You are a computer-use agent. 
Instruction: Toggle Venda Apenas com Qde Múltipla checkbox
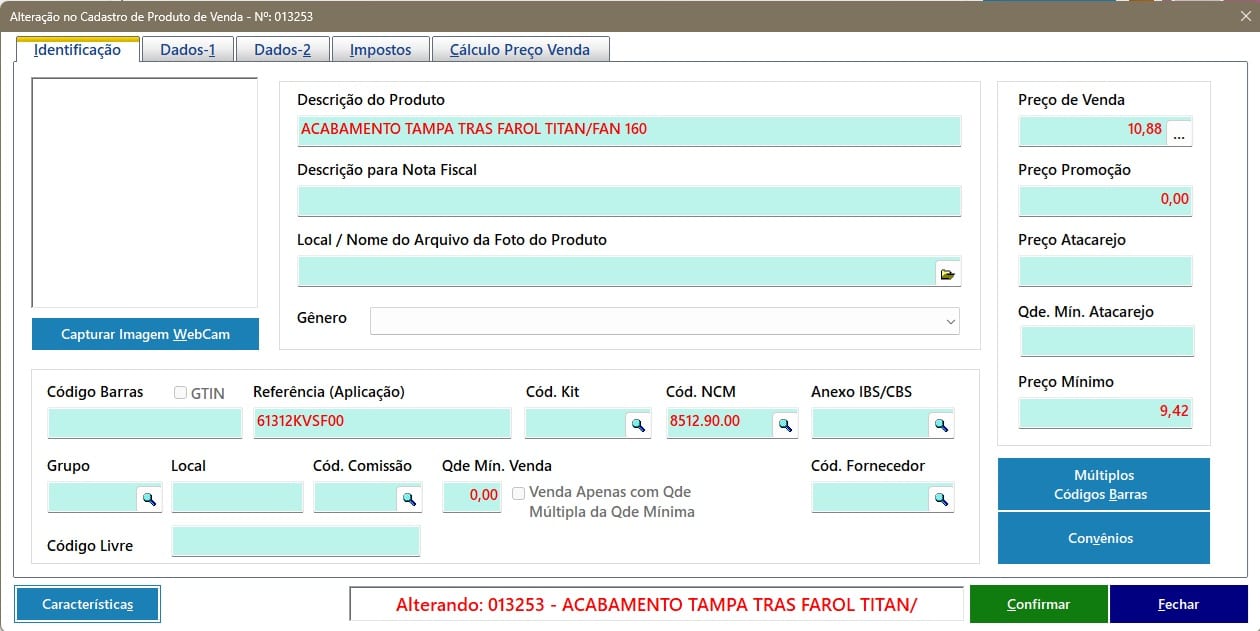click(519, 493)
